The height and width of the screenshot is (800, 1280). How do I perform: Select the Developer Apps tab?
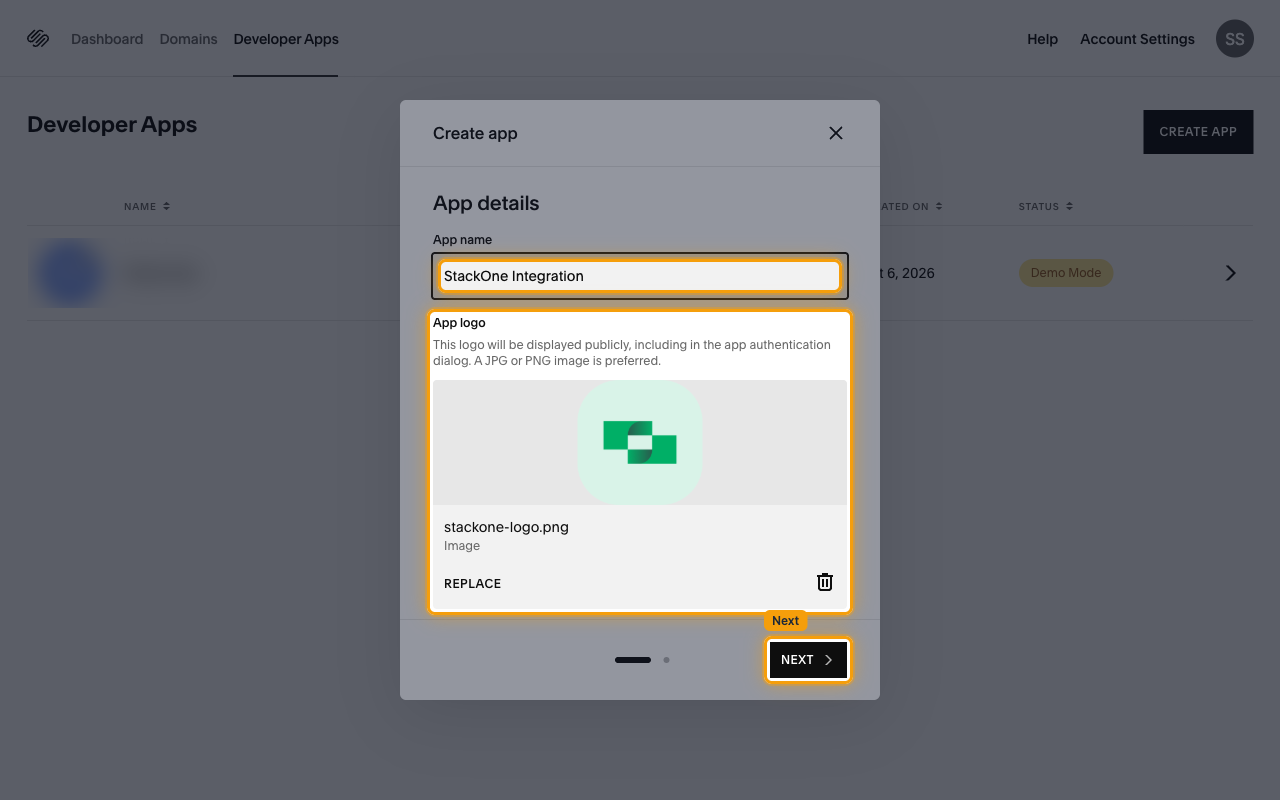point(286,39)
